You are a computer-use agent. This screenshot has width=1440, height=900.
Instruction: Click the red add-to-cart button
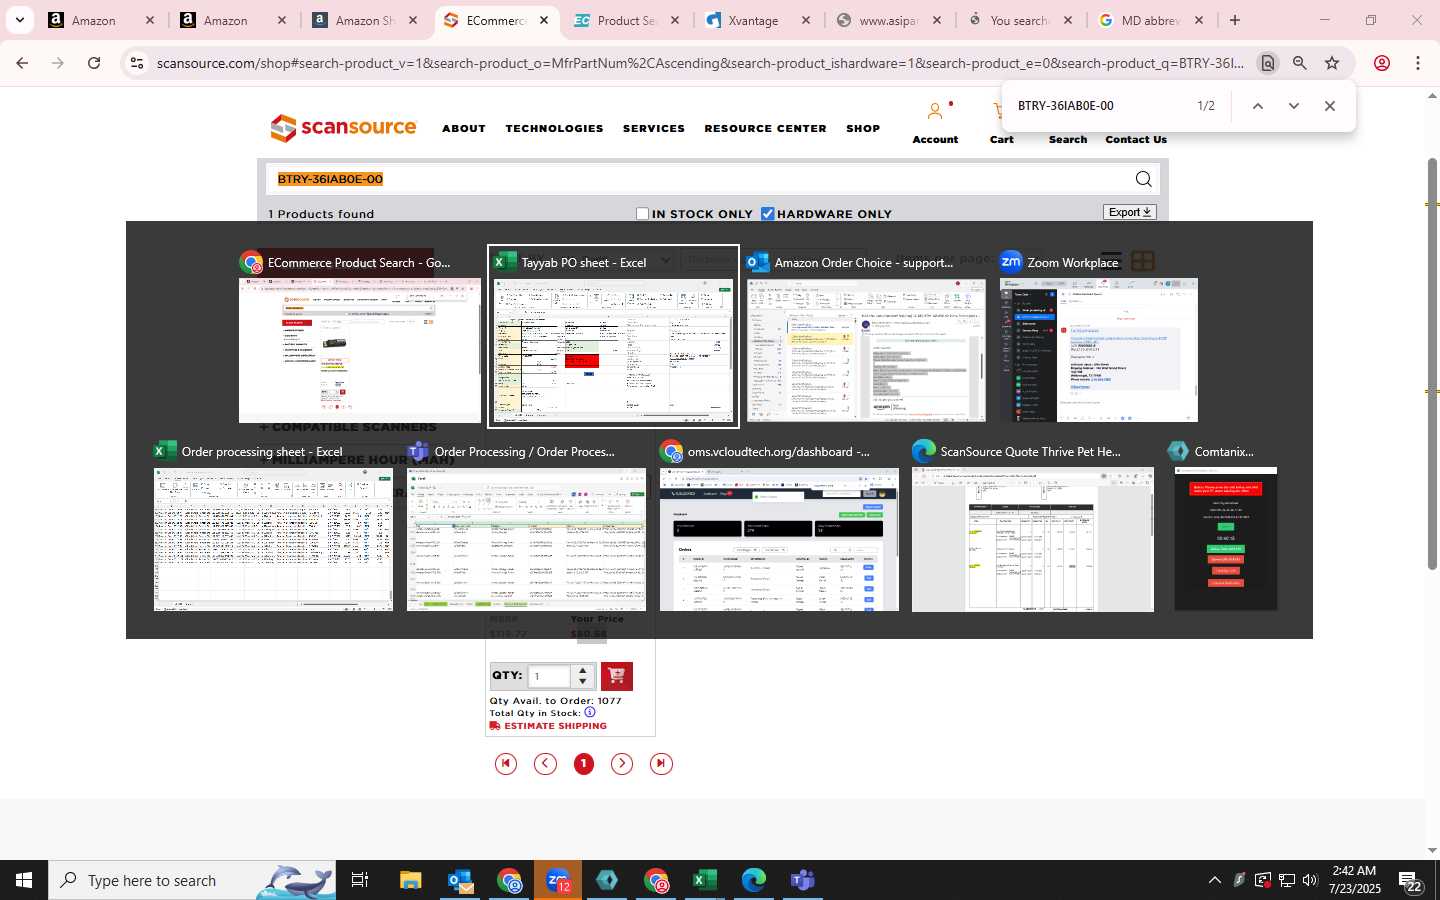(x=616, y=676)
